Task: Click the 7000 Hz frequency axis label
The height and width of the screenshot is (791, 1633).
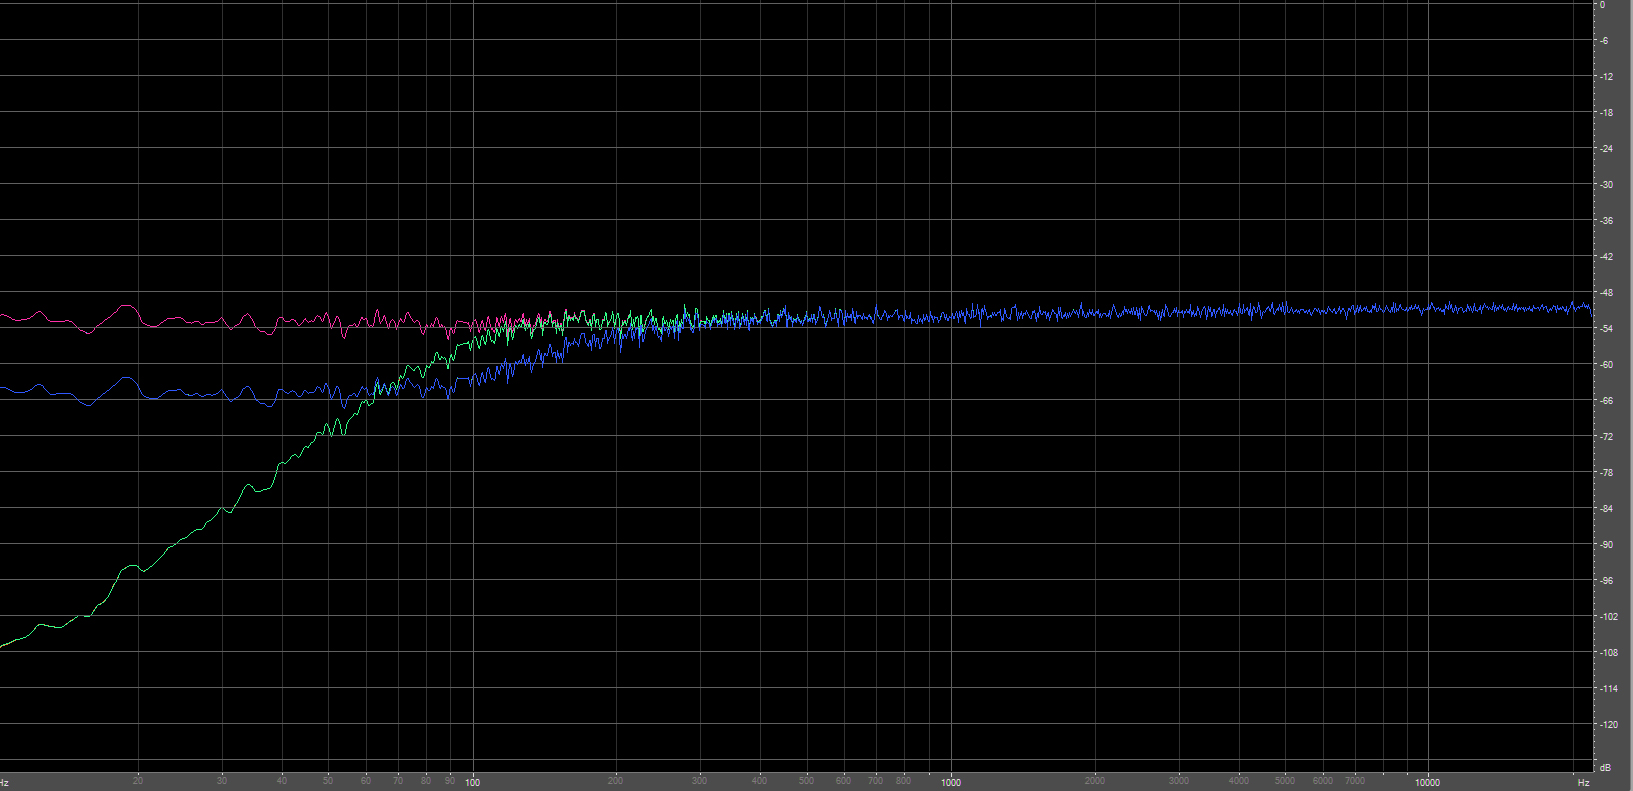Action: pyautogui.click(x=1354, y=781)
